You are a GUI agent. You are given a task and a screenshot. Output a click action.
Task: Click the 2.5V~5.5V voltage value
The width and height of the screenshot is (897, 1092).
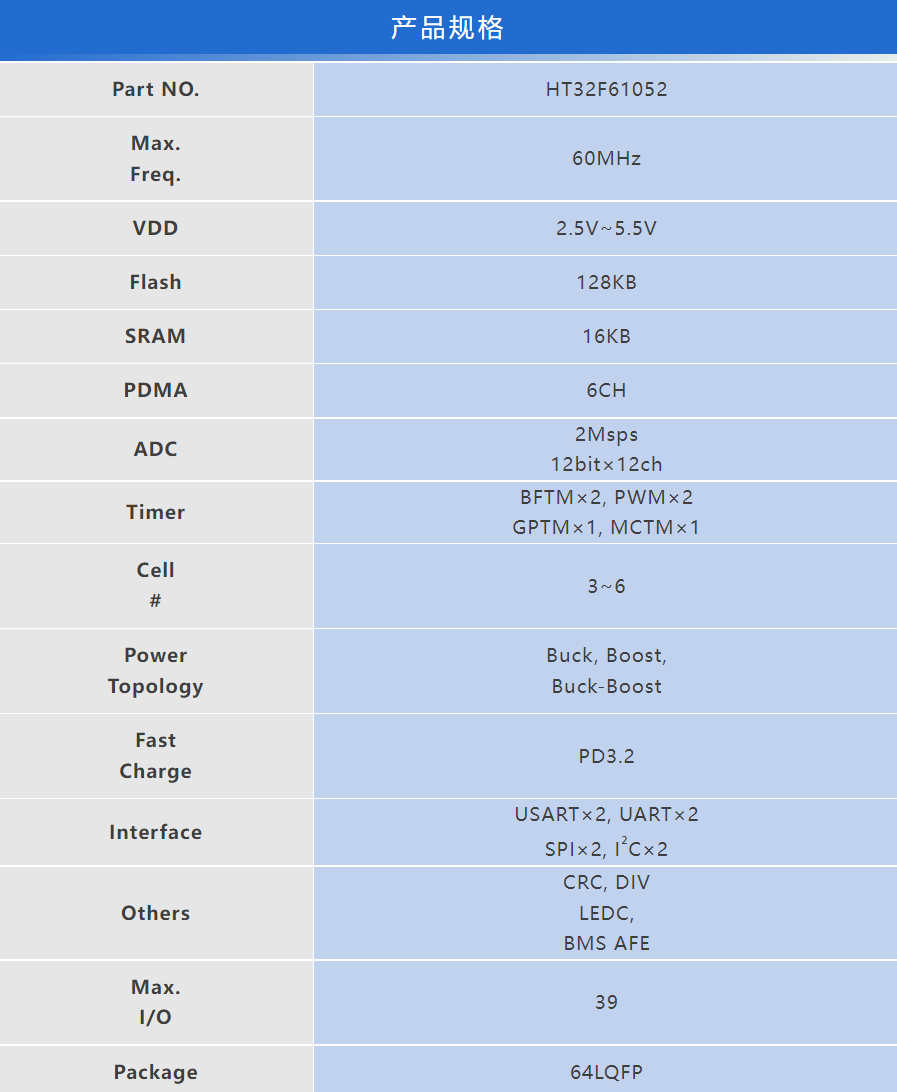pyautogui.click(x=606, y=228)
